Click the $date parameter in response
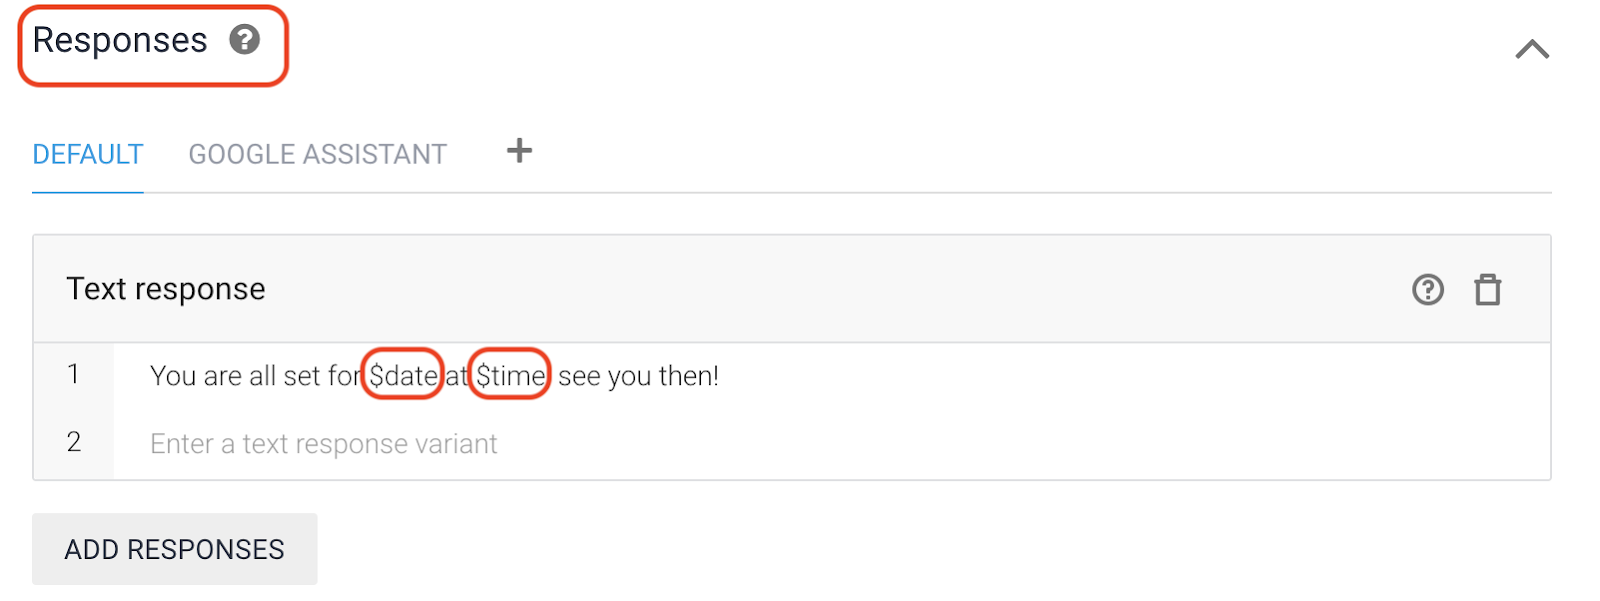This screenshot has width=1600, height=601. coord(403,376)
